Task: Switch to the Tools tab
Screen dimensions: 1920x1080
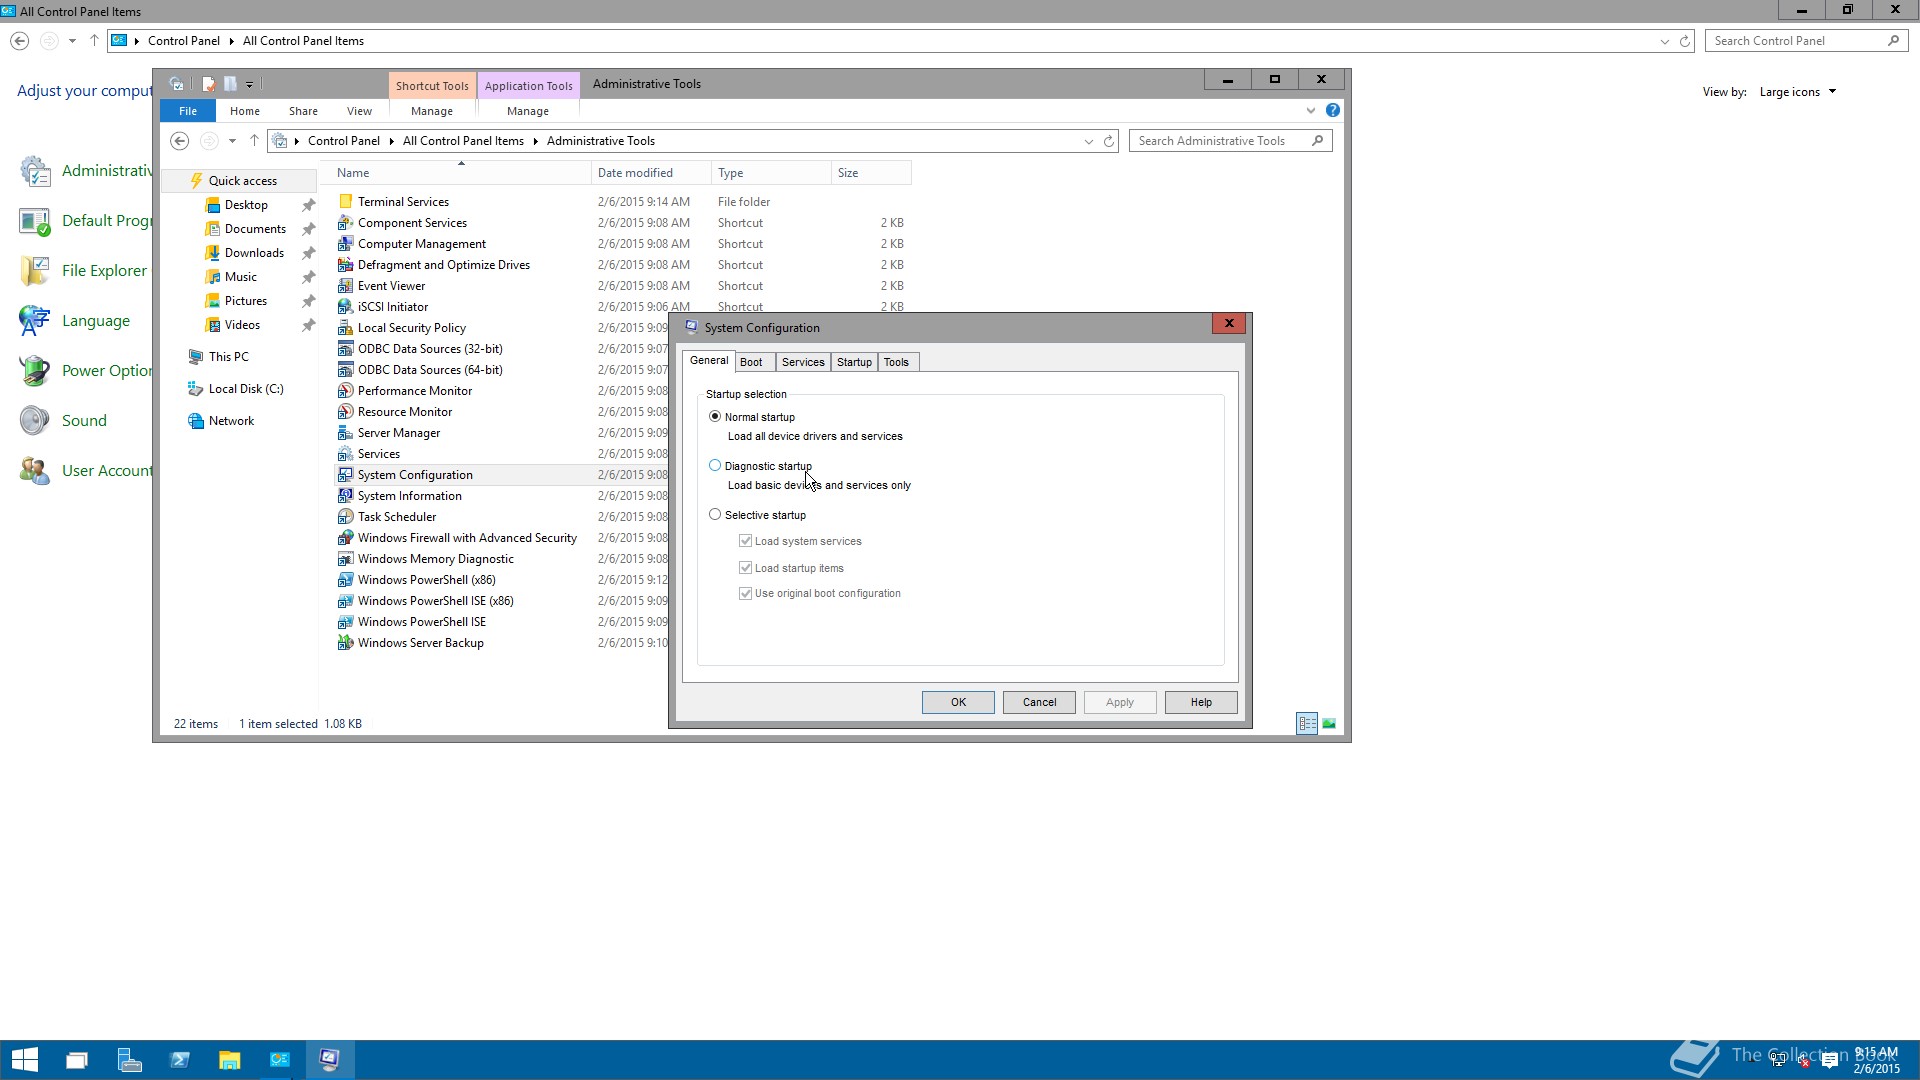Action: pos(896,362)
